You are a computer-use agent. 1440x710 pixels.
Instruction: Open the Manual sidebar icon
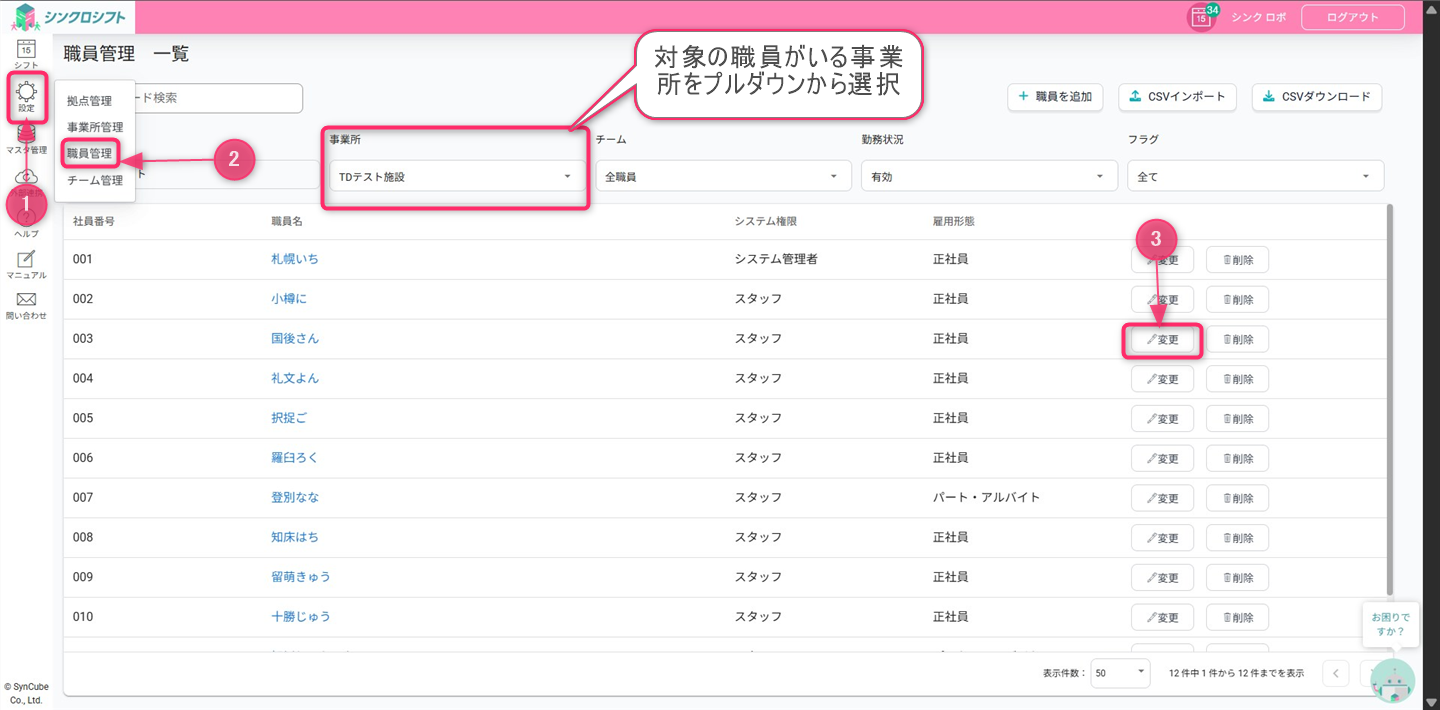pyautogui.click(x=26, y=264)
